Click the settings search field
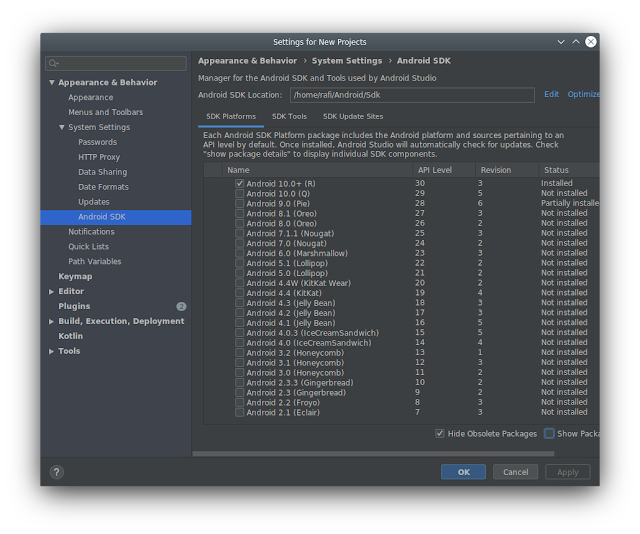The width and height of the screenshot is (640, 534). point(116,63)
